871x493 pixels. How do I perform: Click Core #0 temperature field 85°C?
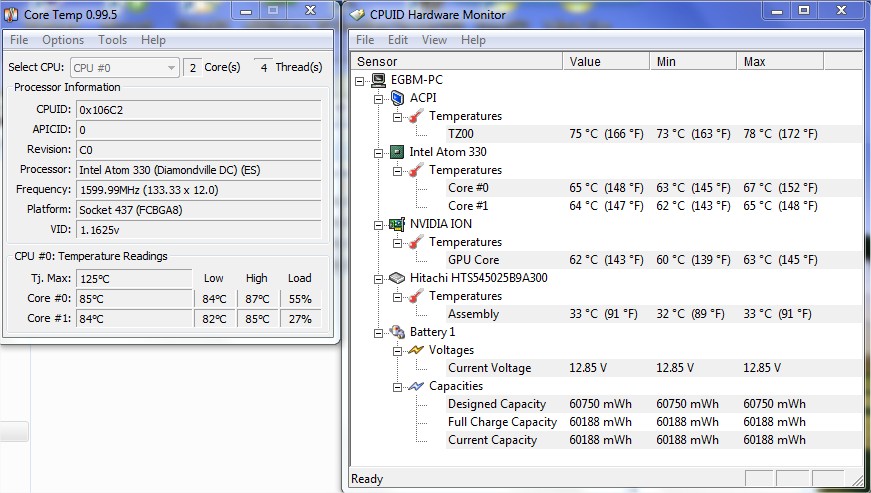[x=133, y=299]
